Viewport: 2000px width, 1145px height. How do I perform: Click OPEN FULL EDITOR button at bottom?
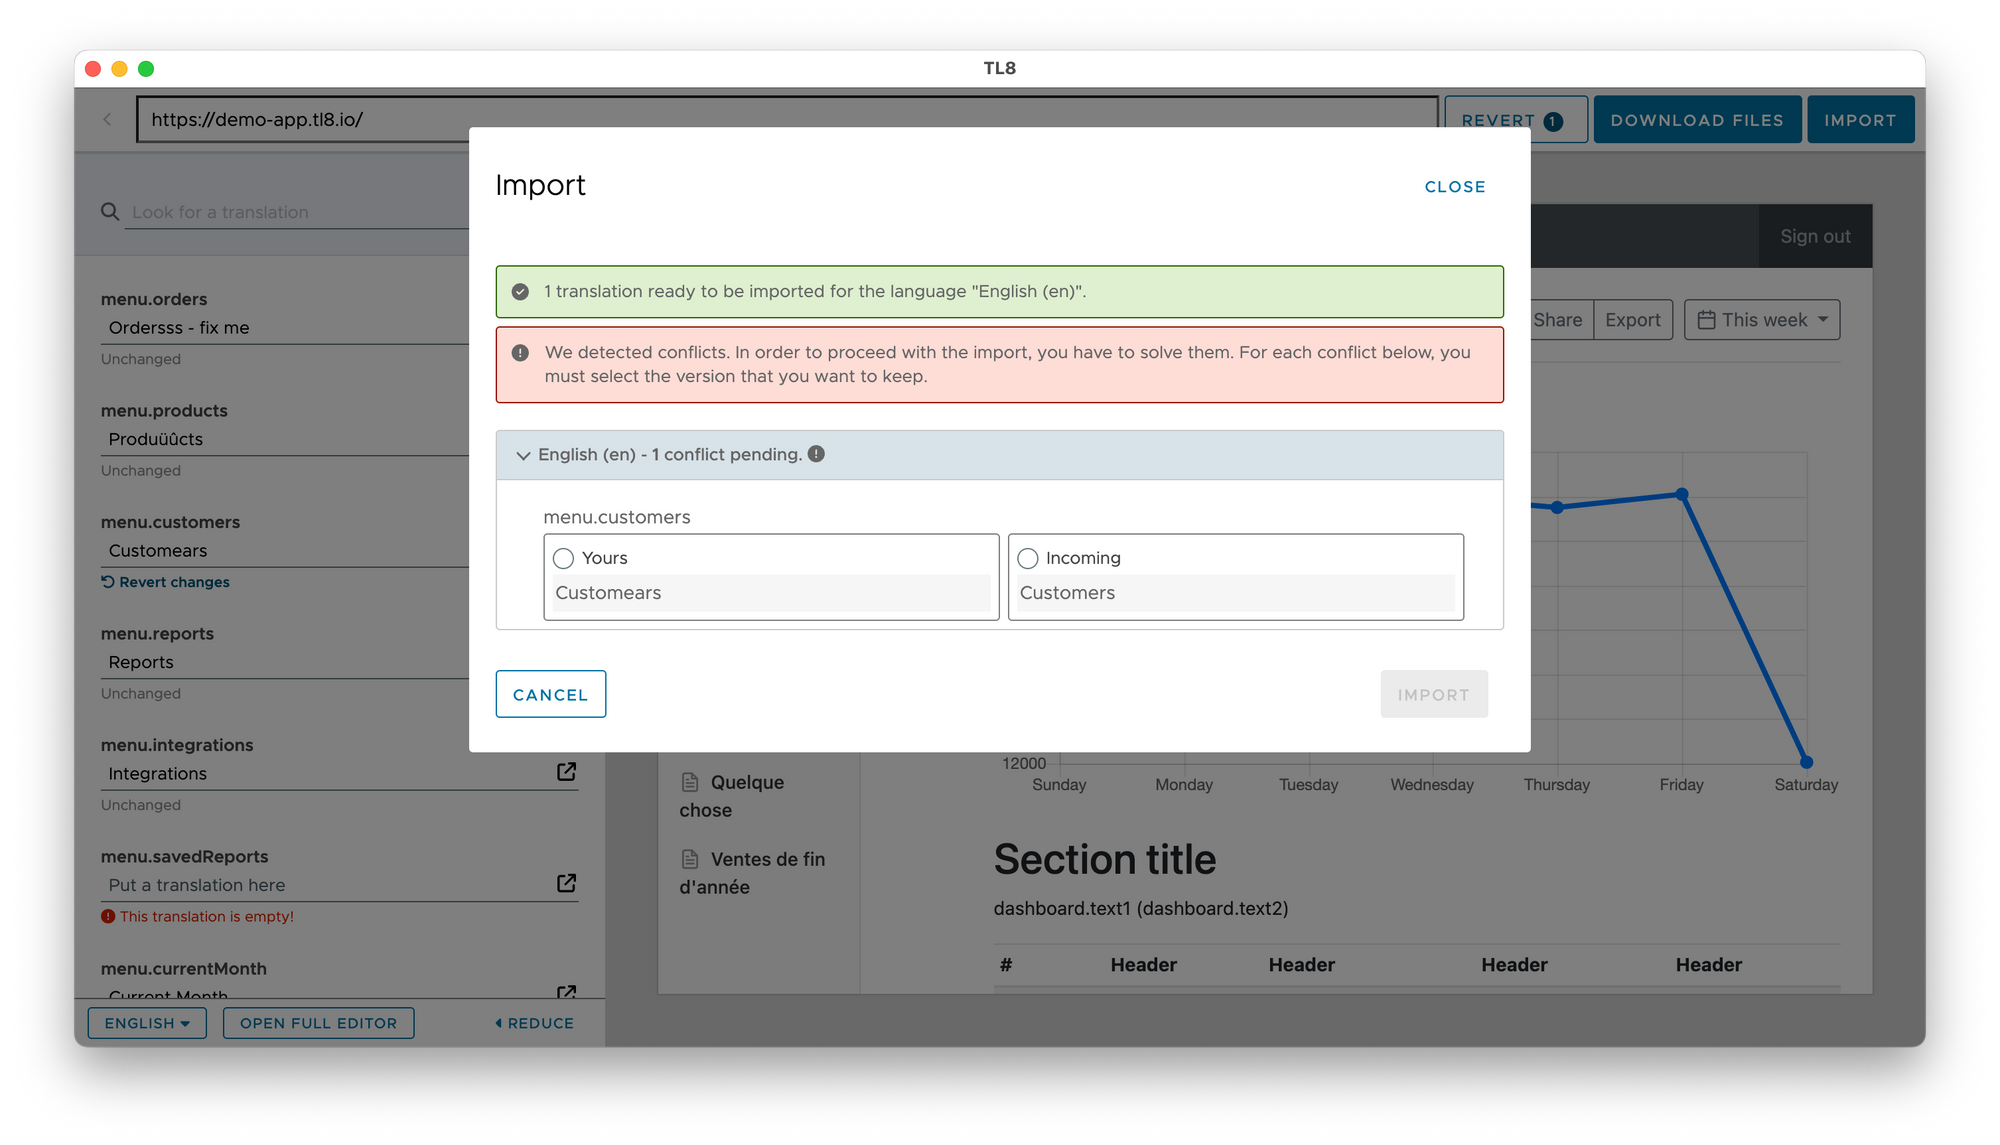pyautogui.click(x=317, y=1023)
